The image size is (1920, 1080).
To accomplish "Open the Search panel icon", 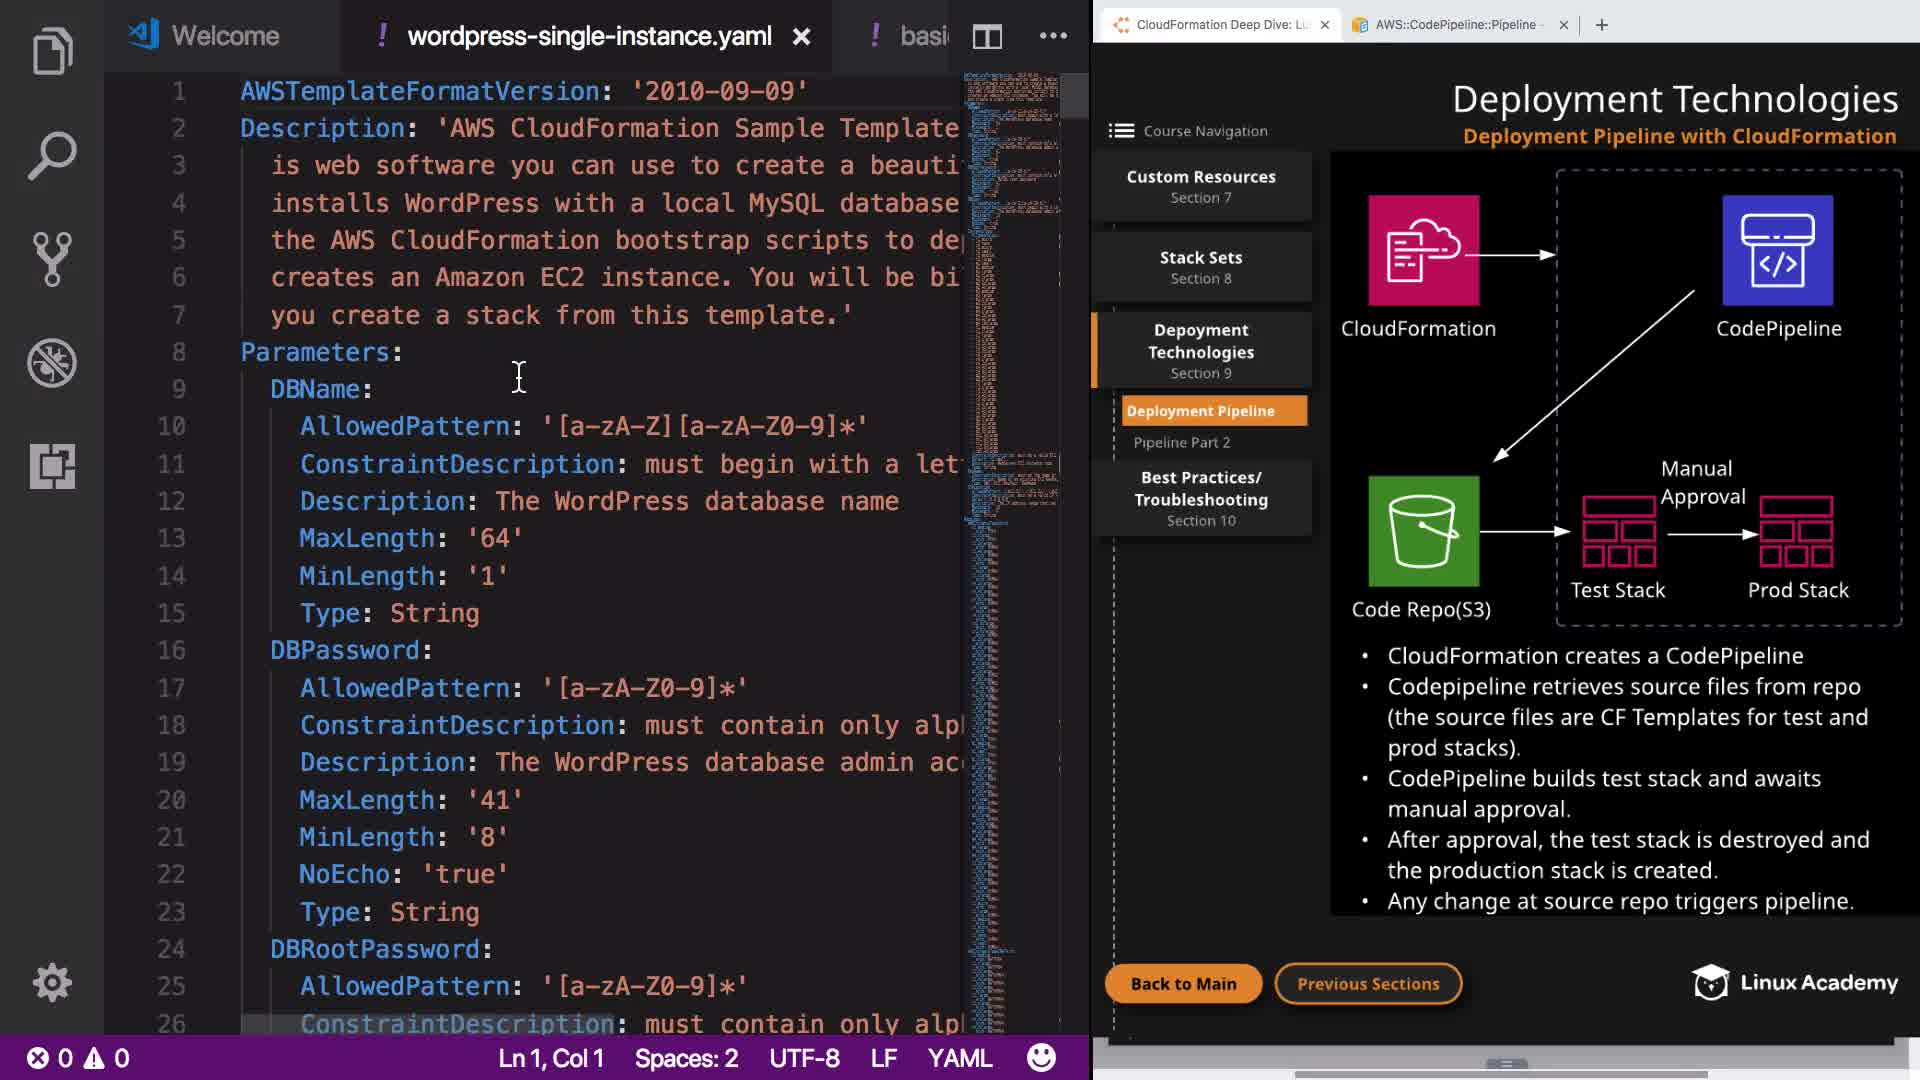I will 52,155.
